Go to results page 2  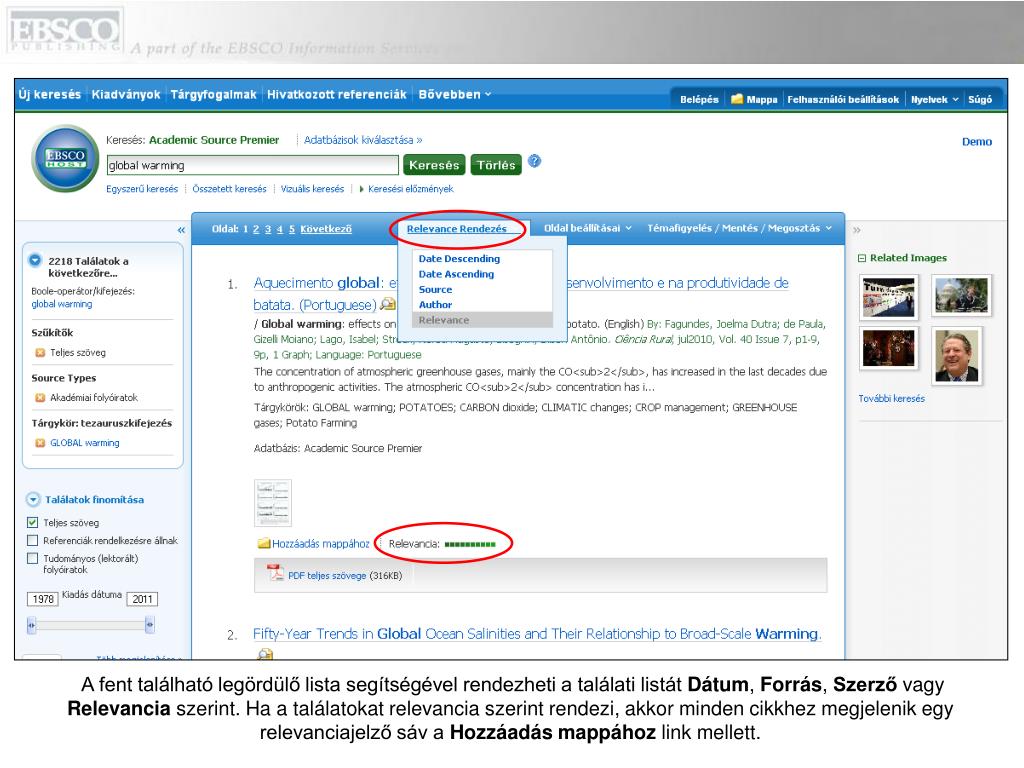(x=256, y=229)
